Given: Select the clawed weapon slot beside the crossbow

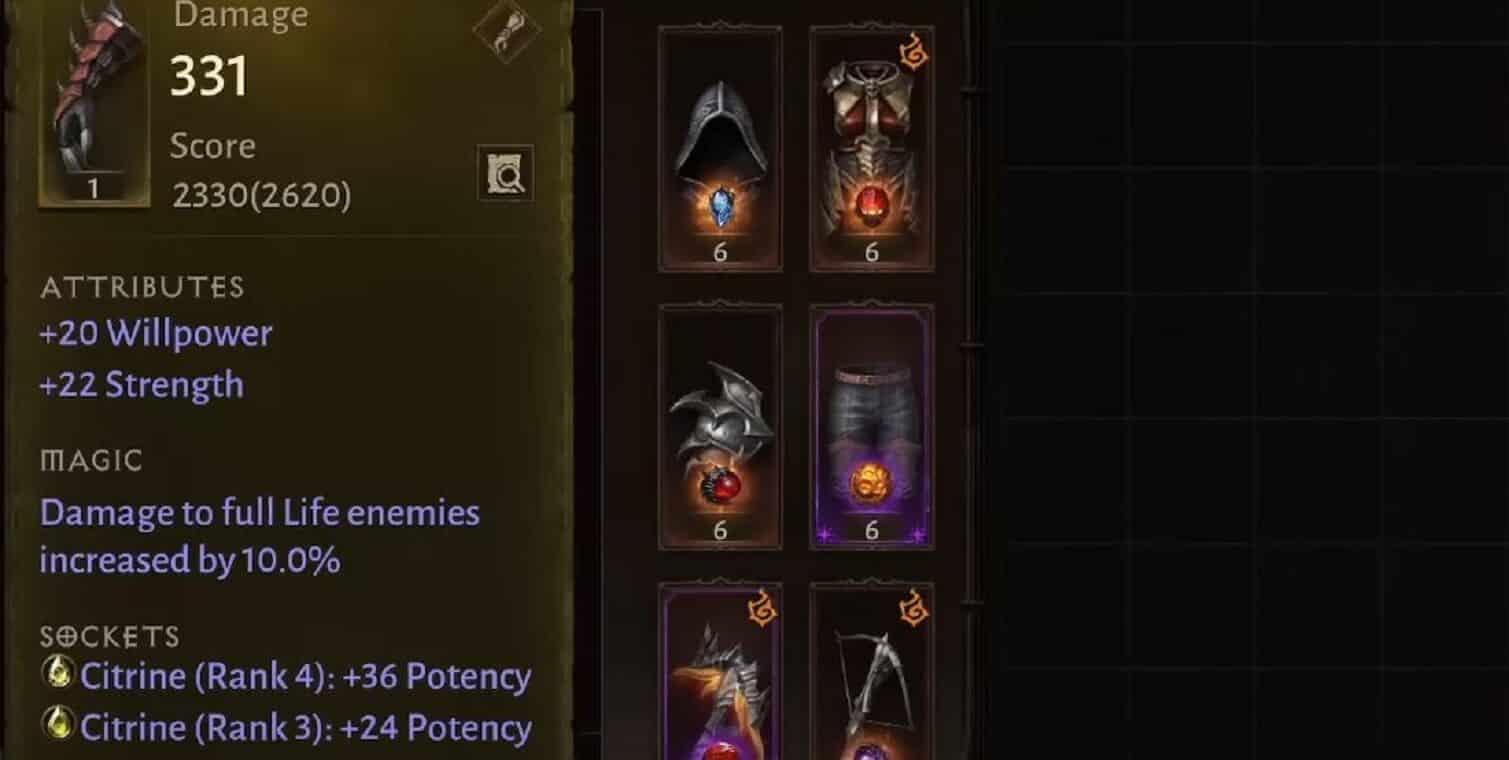Looking at the screenshot, I should pos(720,672).
